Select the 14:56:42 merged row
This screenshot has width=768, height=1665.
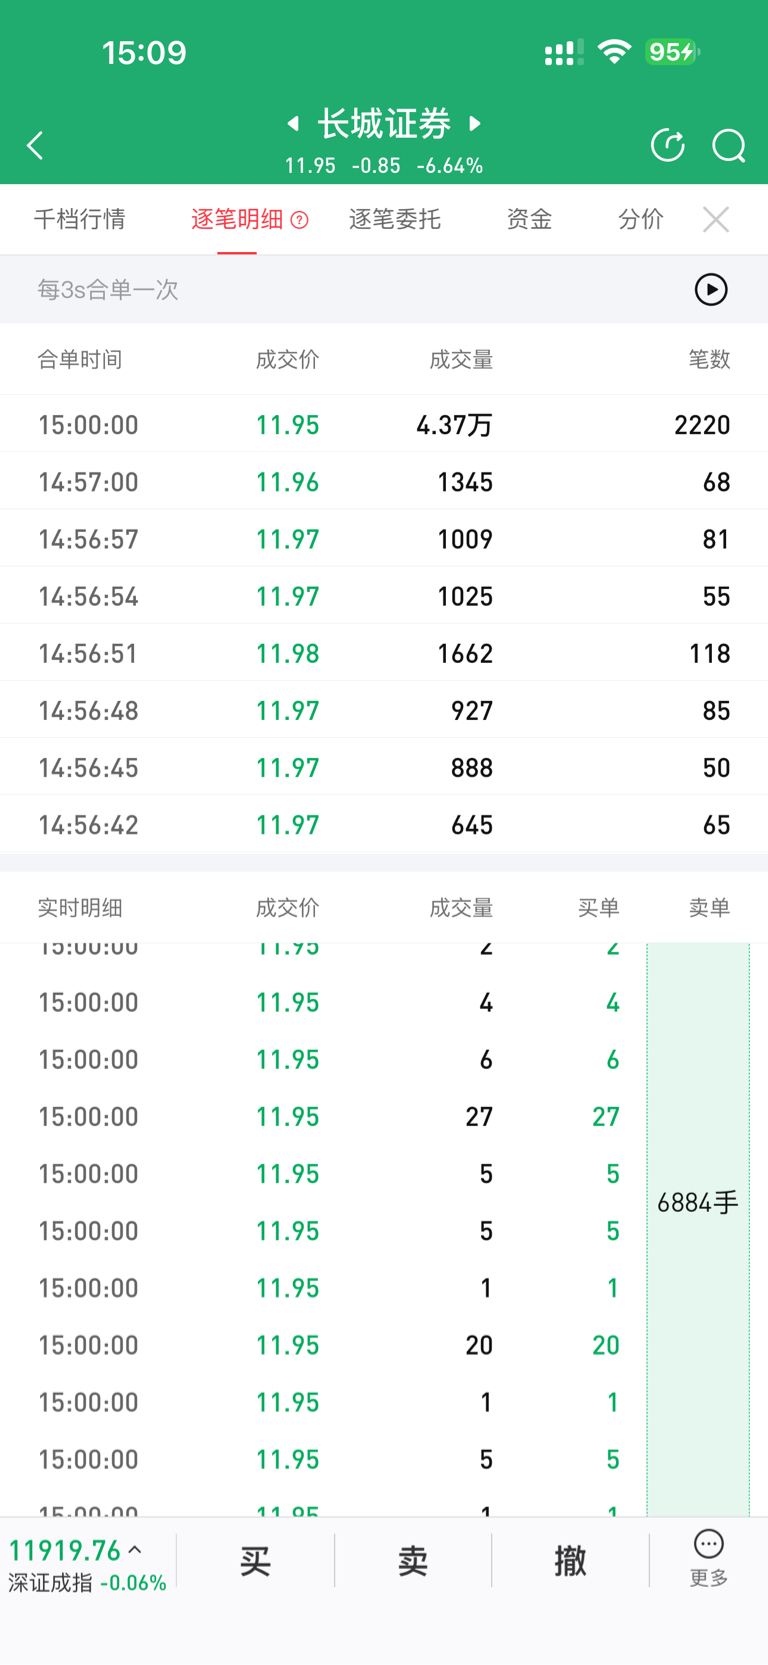(x=384, y=824)
